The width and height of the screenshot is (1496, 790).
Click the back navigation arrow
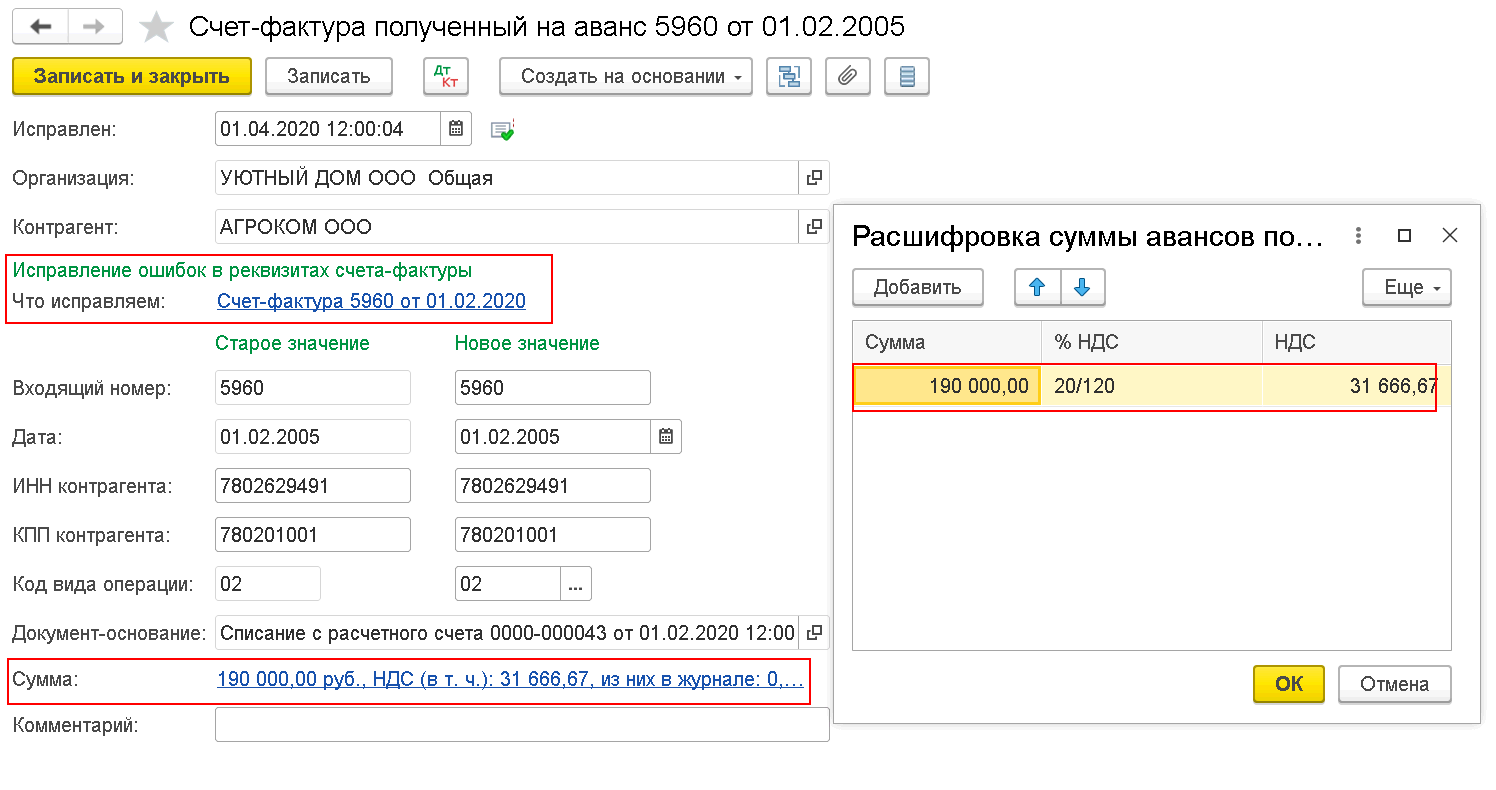(41, 27)
